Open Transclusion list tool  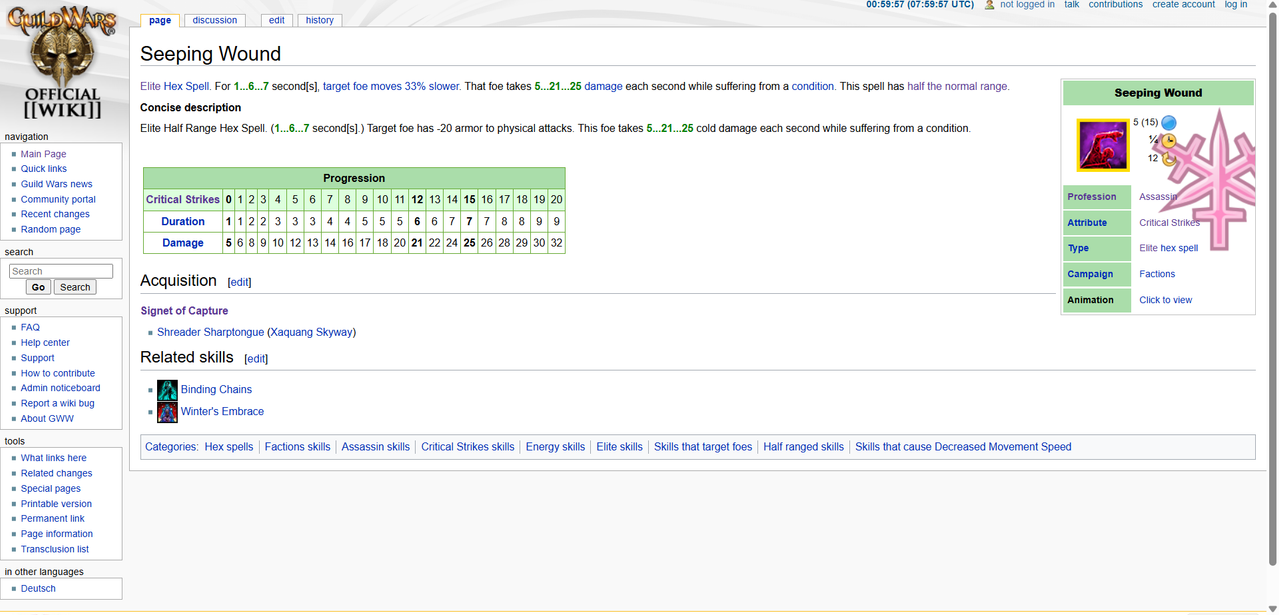[55, 549]
